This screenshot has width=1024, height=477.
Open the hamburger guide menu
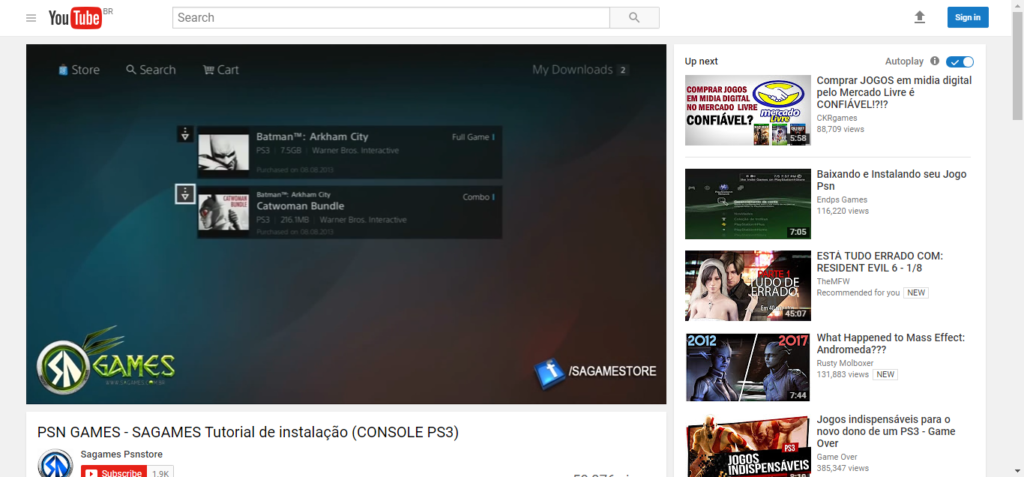pyautogui.click(x=31, y=18)
